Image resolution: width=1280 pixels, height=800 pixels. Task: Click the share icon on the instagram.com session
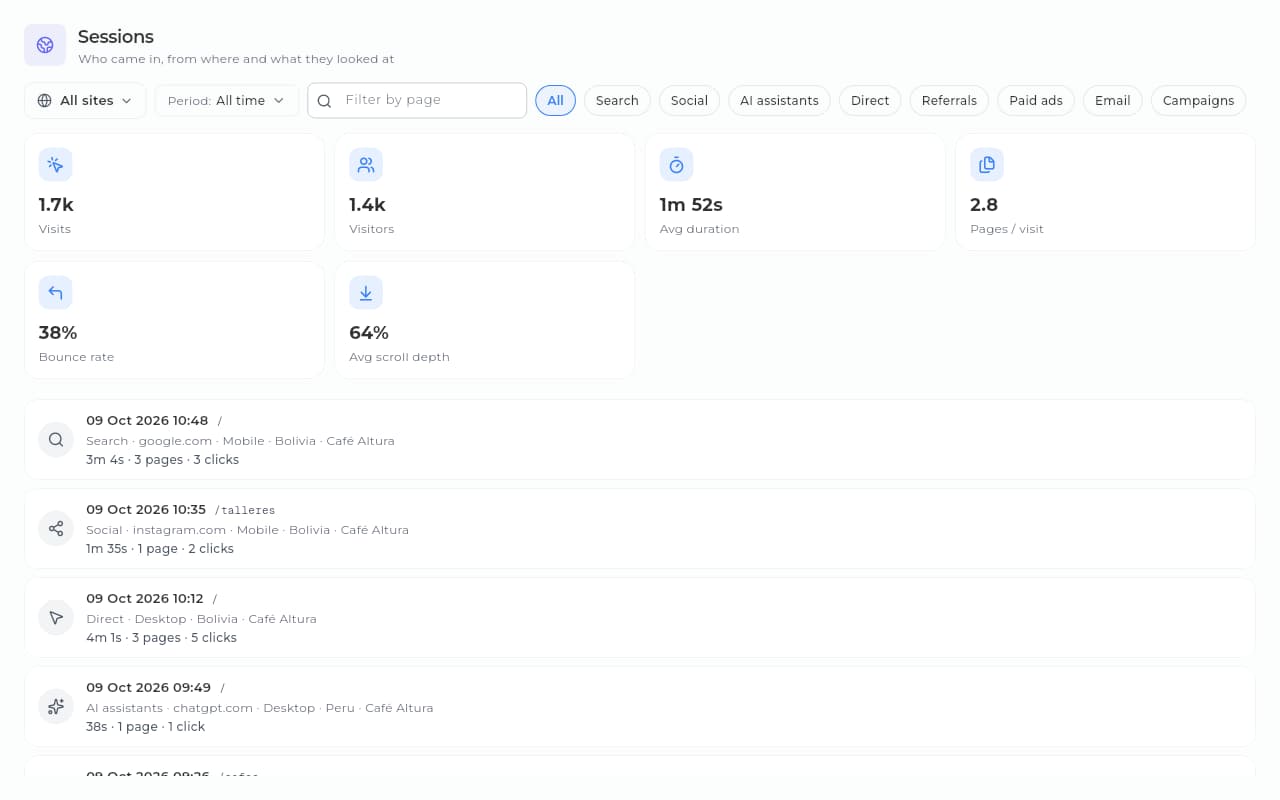56,529
